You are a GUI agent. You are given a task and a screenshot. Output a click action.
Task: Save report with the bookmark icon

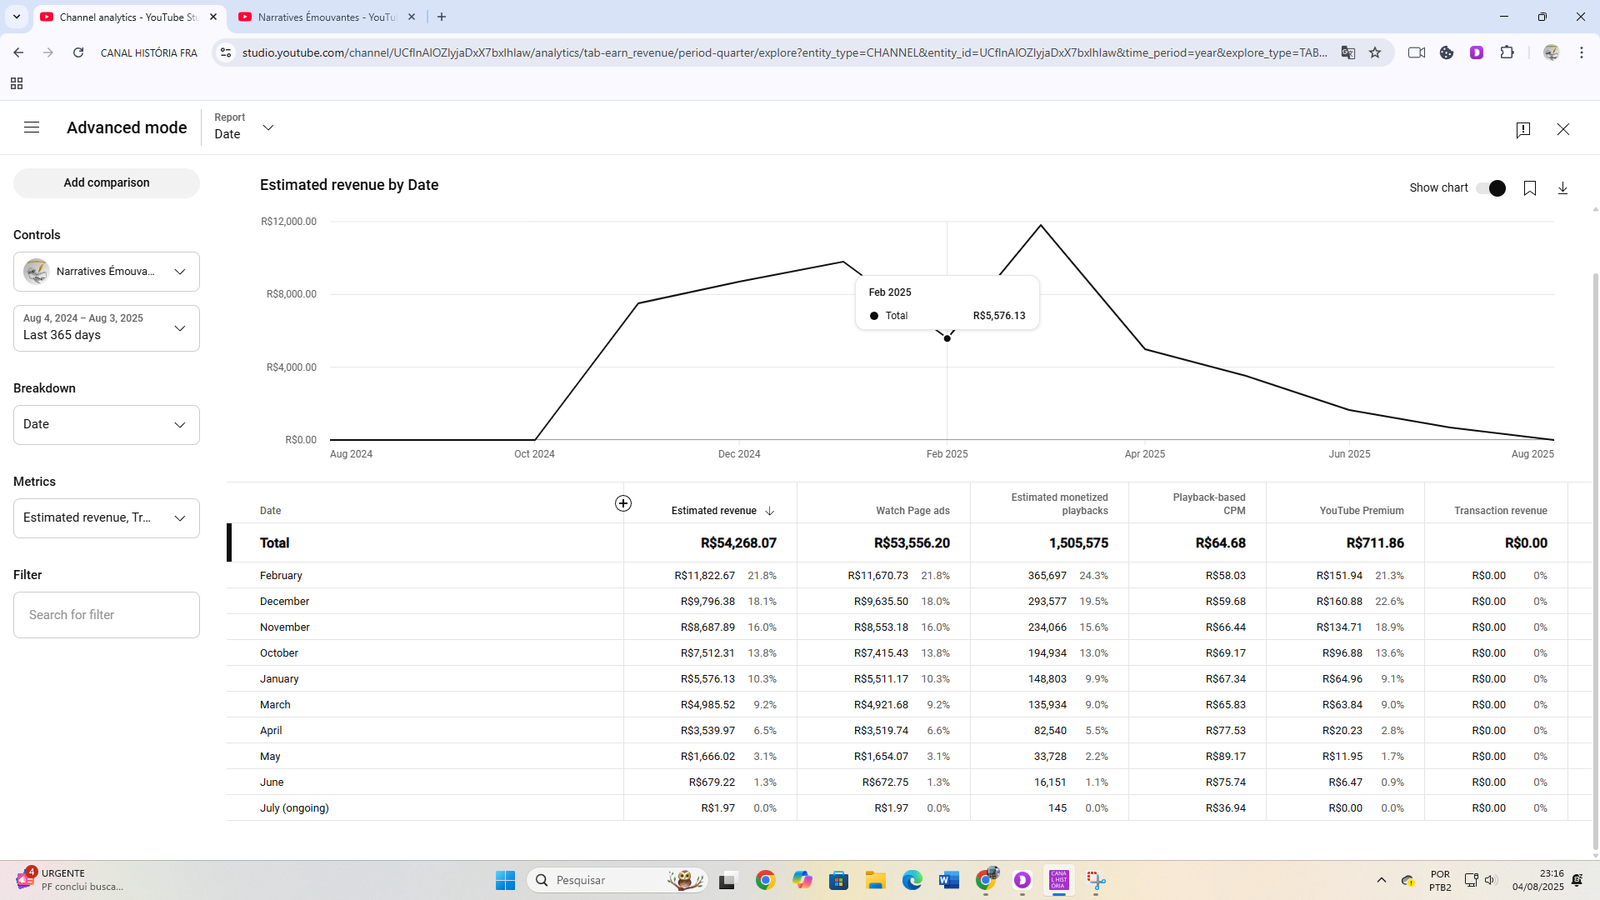(x=1530, y=188)
